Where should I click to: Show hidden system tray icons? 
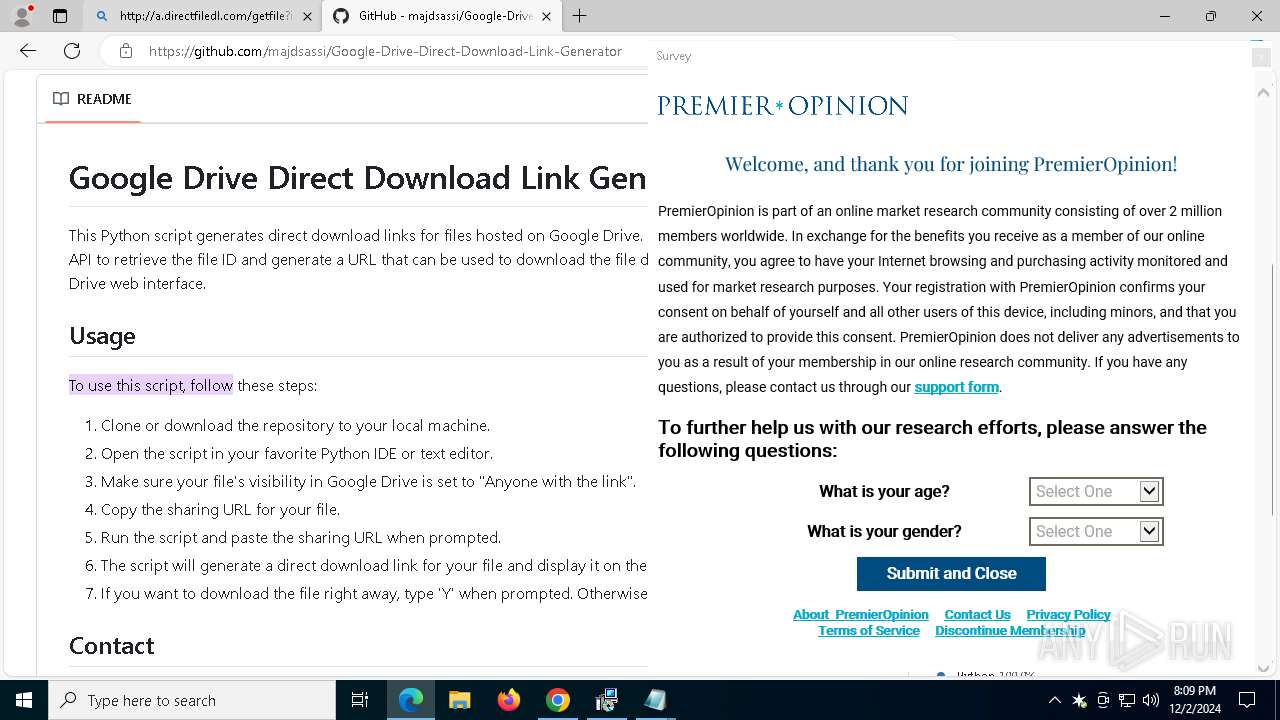pyautogui.click(x=1054, y=700)
